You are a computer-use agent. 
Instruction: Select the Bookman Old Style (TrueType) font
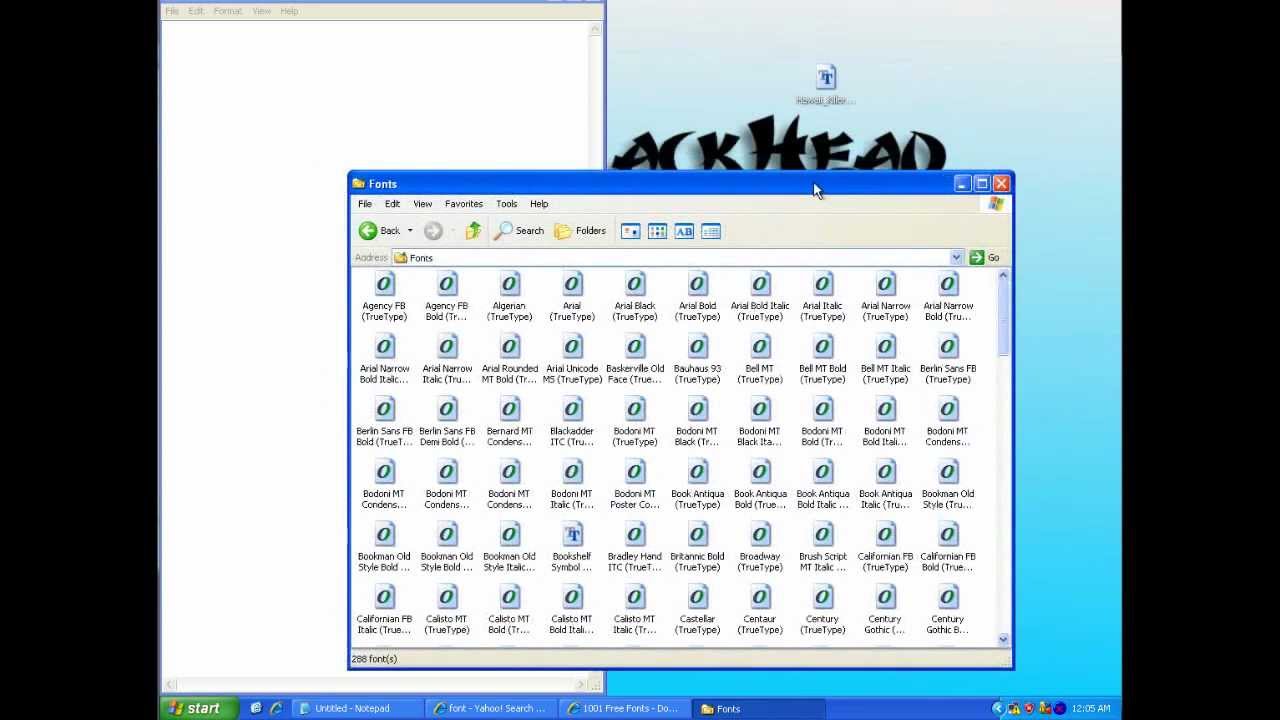(x=948, y=485)
